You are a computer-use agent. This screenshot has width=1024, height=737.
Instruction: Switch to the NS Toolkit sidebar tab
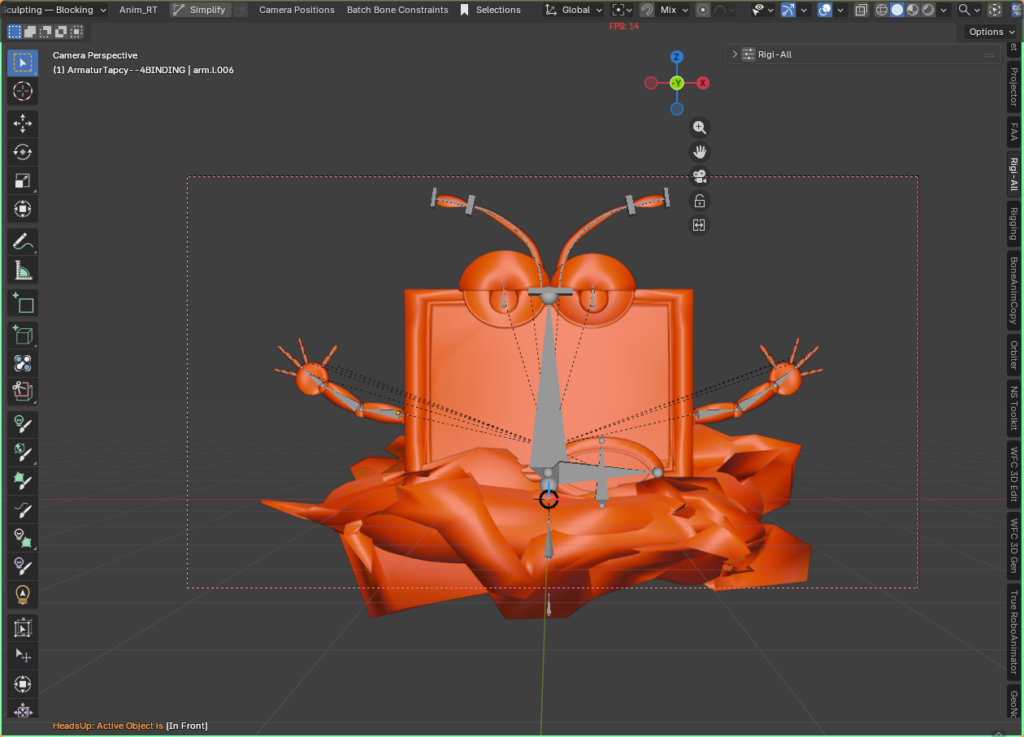[1013, 408]
